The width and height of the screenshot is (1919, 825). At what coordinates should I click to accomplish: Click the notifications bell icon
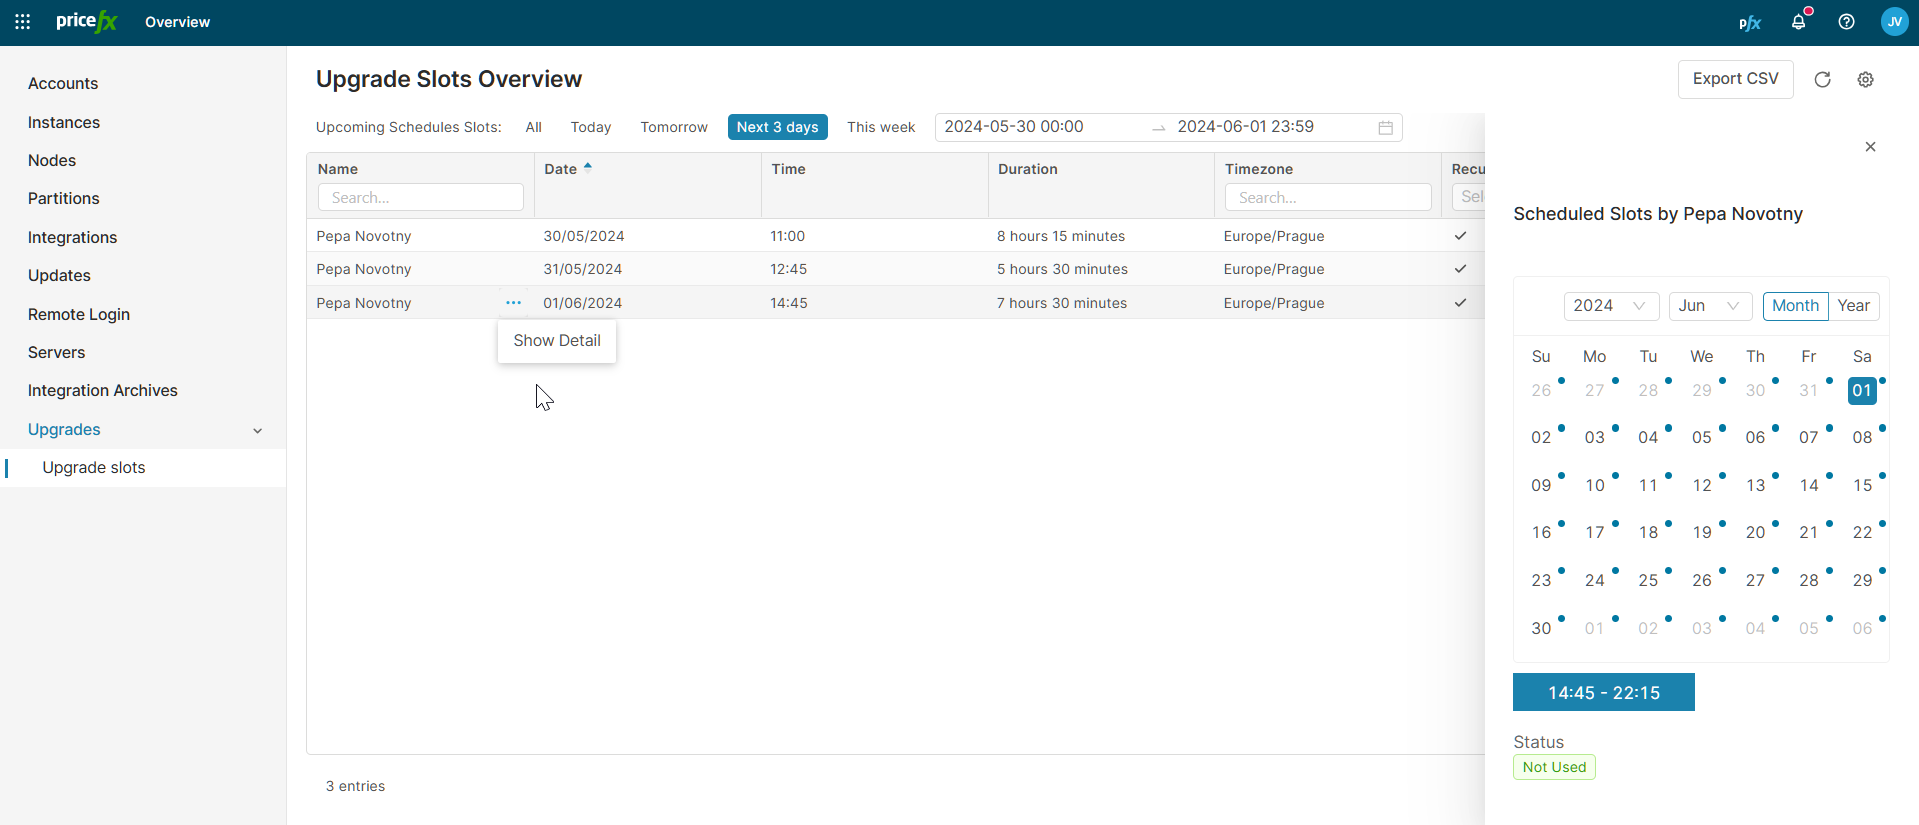(x=1798, y=22)
